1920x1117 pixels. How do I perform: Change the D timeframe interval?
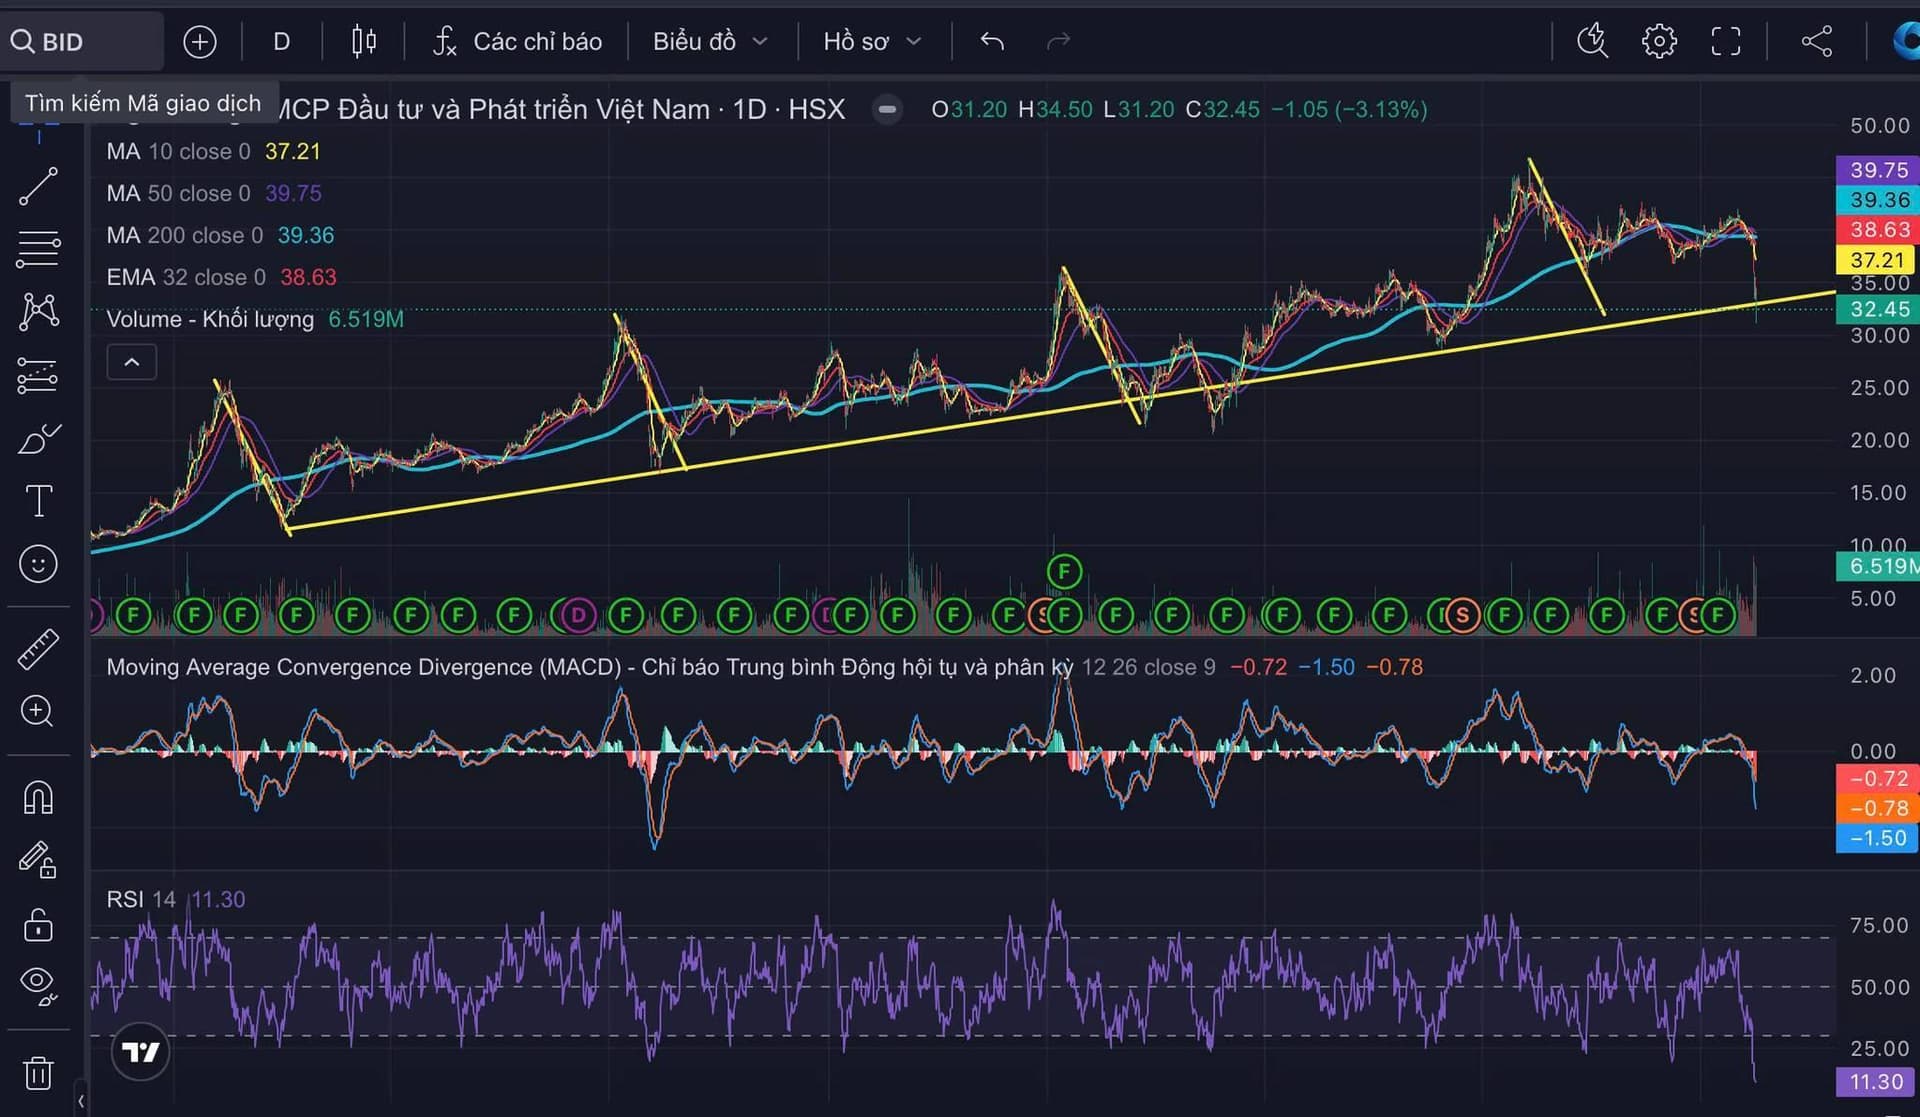(x=281, y=41)
